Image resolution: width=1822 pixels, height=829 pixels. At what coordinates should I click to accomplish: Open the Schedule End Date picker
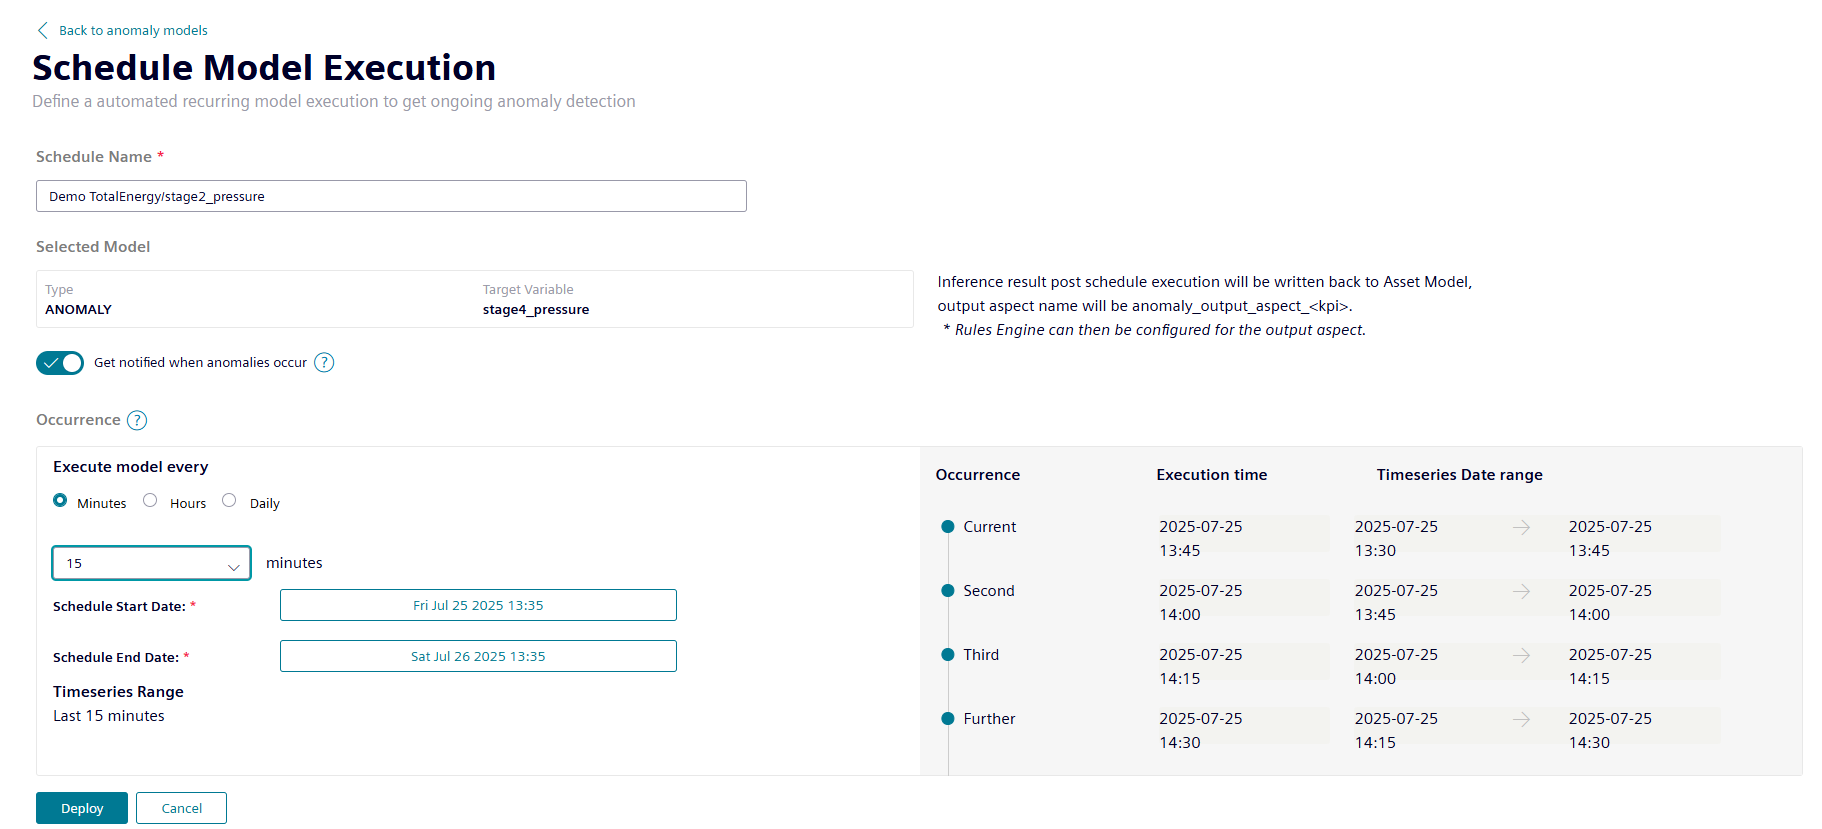478,656
